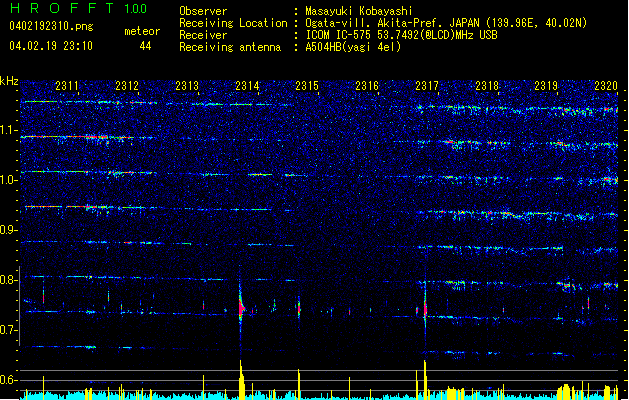This screenshot has height=400, width=629.
Task: Click the tallest yellow power spike at 2314
Action: pos(241,380)
